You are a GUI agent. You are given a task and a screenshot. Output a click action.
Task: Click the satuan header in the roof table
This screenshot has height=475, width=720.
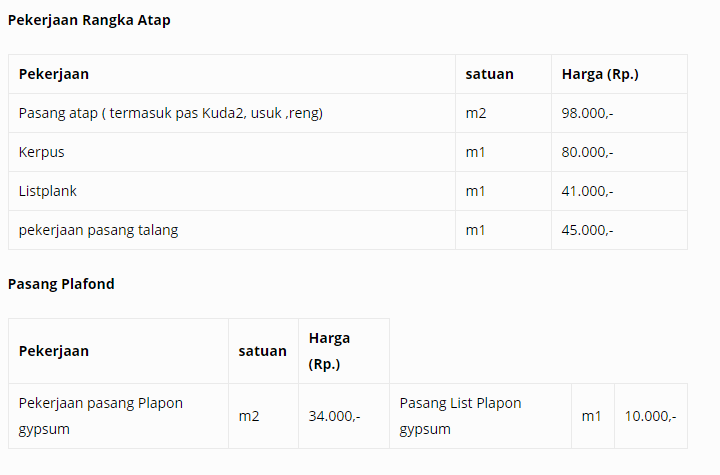point(489,74)
